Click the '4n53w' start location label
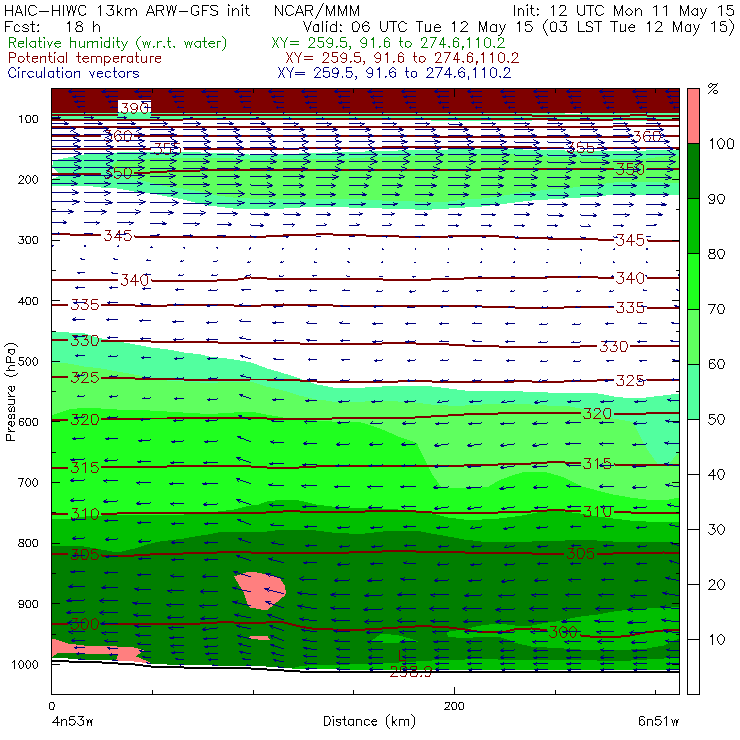The width and height of the screenshot is (740, 740). (72, 722)
